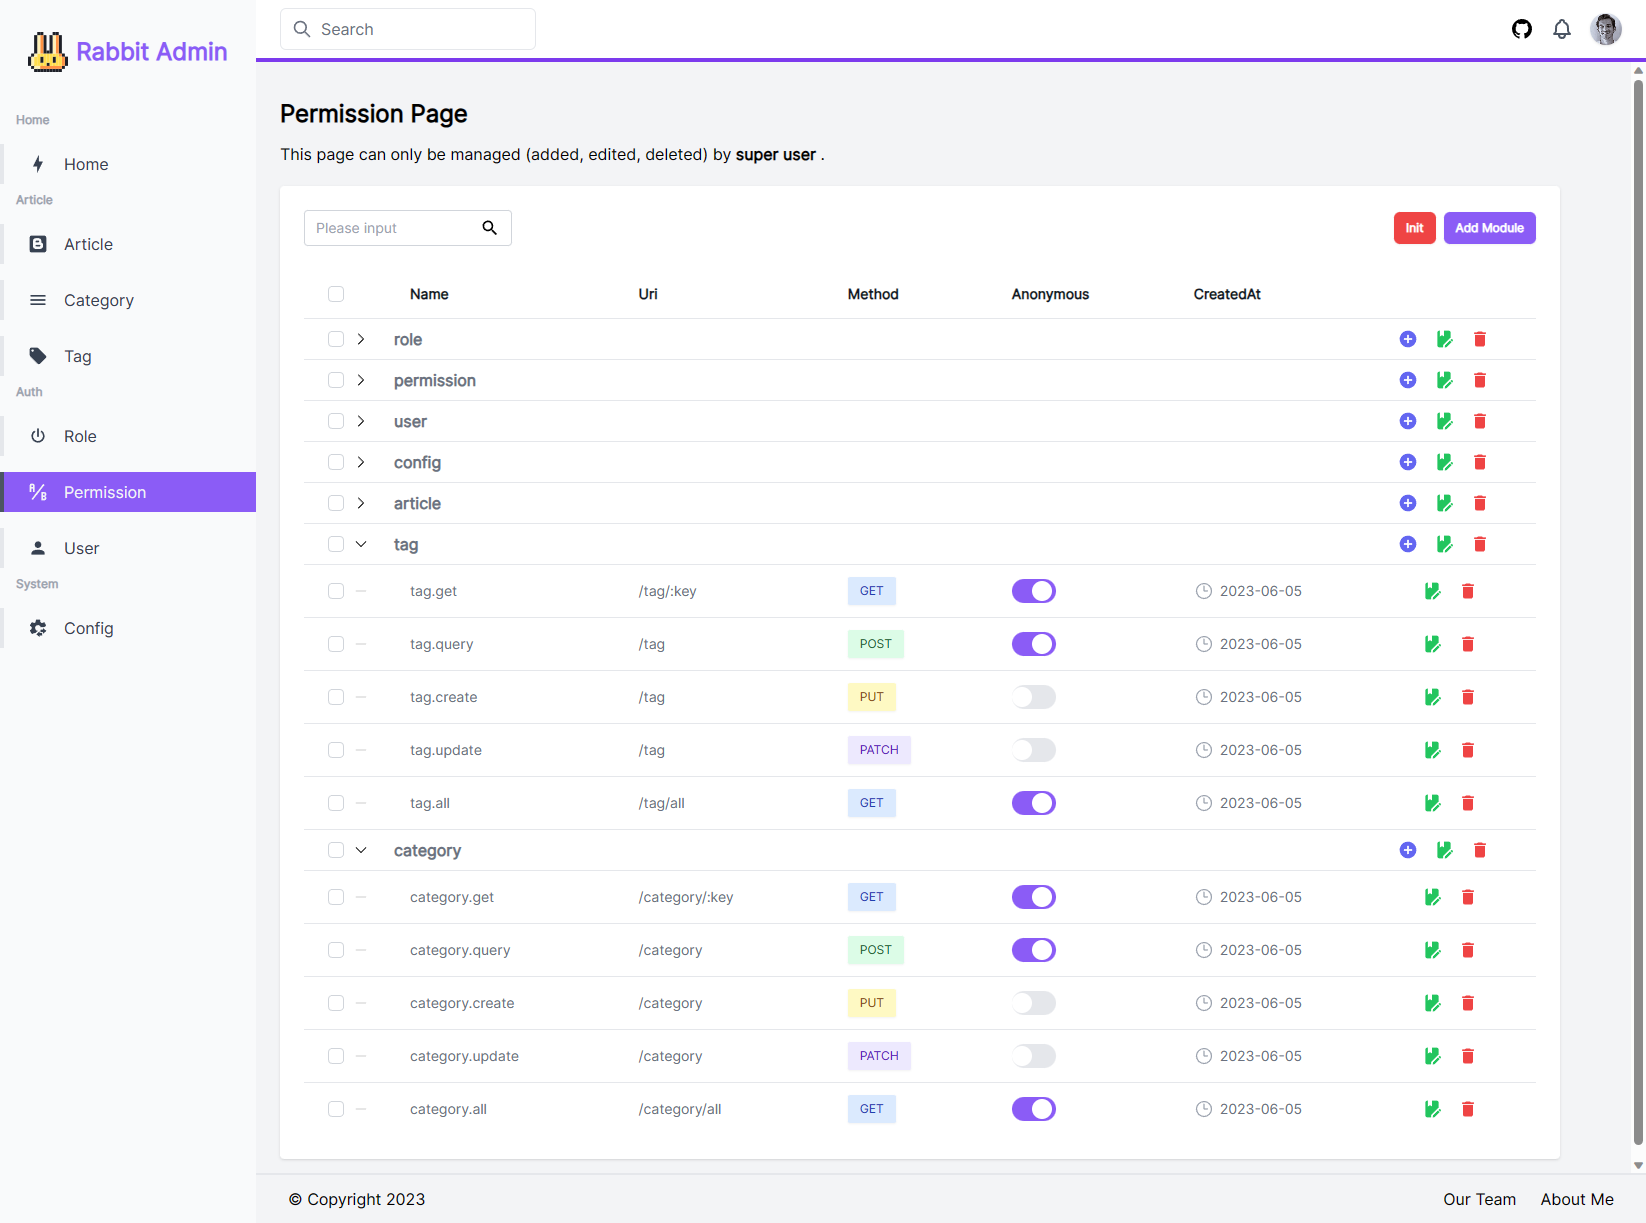Enable anonymous access for tag.update

(x=1034, y=750)
